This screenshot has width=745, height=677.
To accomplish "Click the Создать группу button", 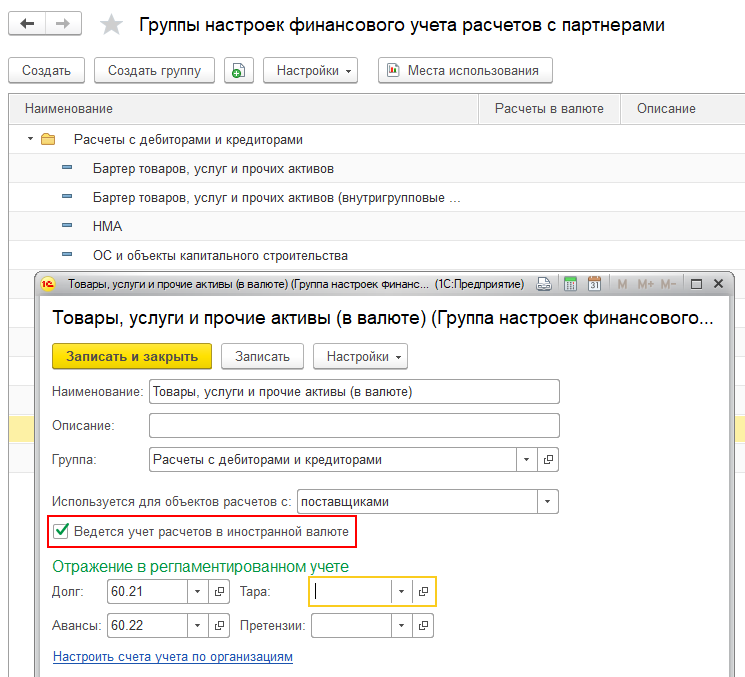I will (154, 71).
